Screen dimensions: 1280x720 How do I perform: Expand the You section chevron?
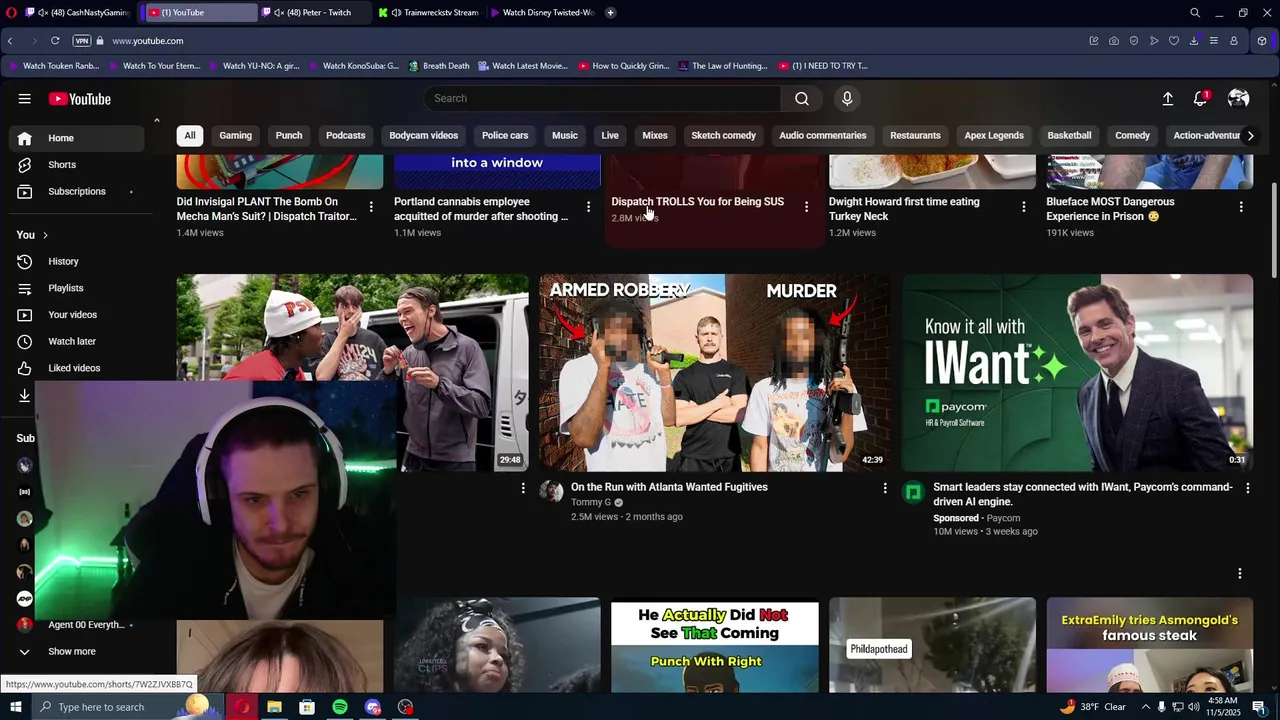[x=44, y=235]
